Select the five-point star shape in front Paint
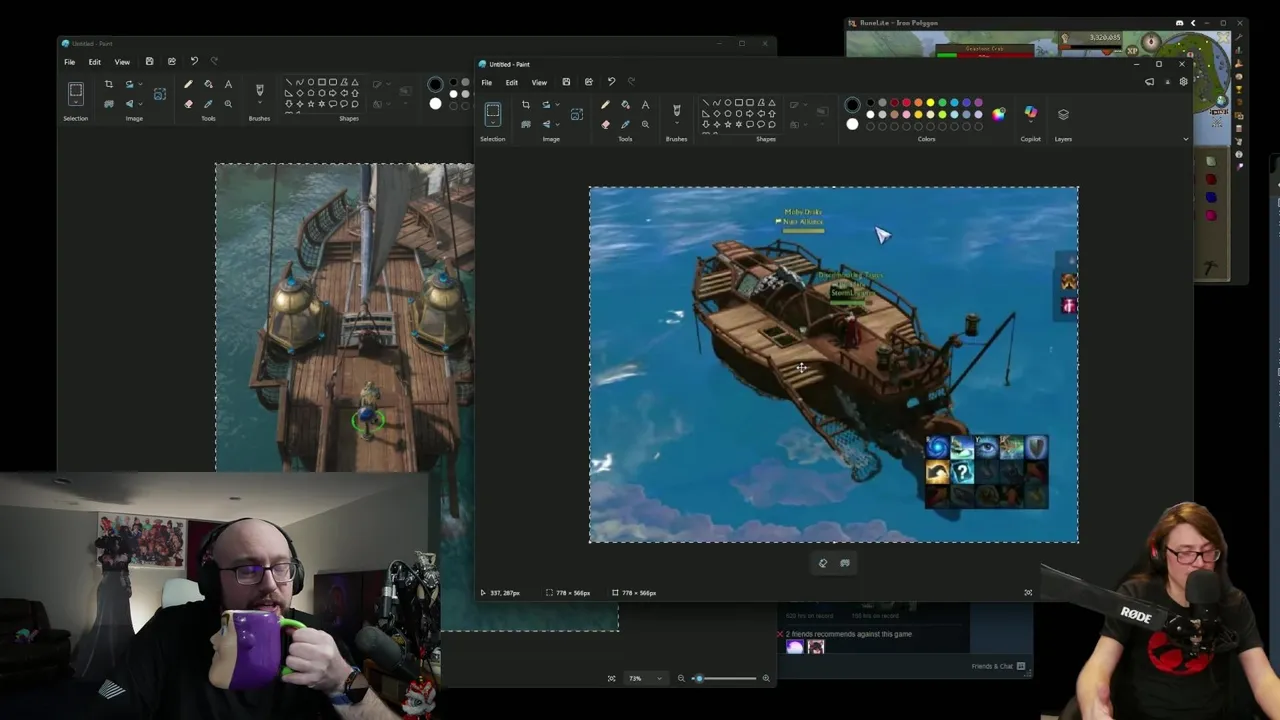 coord(727,124)
